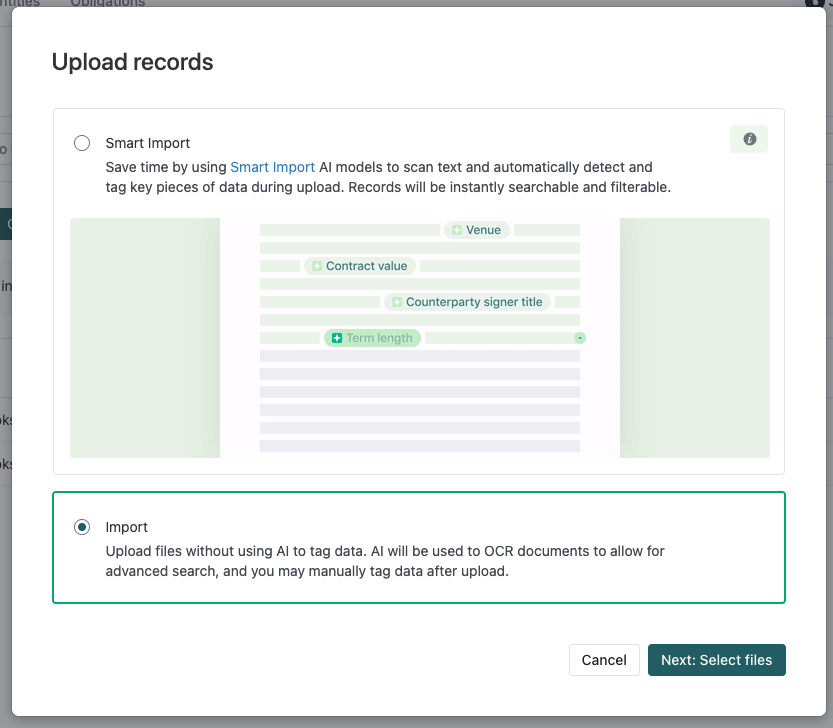Viewport: 833px width, 728px height.
Task: Click the plus icon beside Counterparty signer title
Action: coord(397,302)
